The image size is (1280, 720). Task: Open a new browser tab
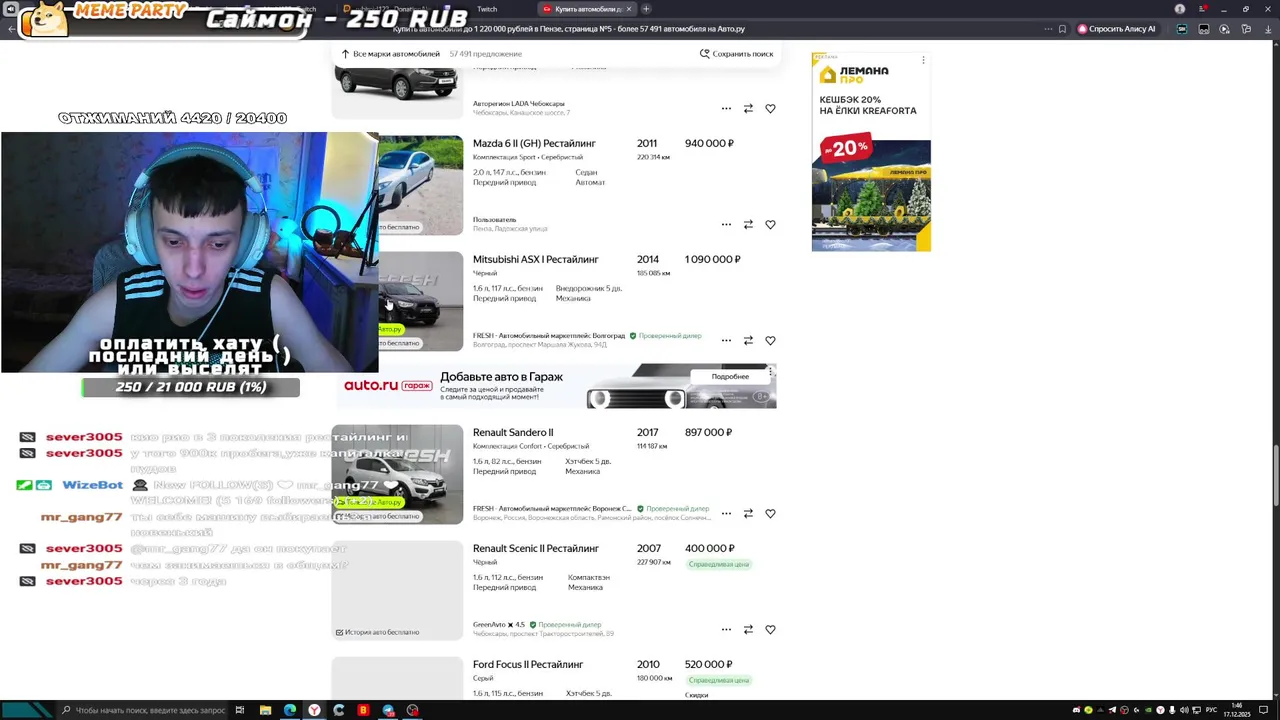(646, 9)
